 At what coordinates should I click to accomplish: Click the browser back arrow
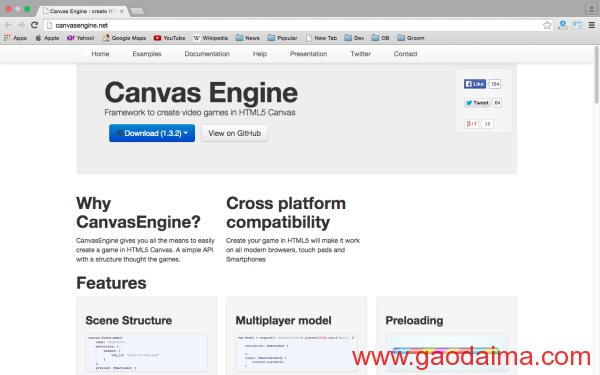pos(8,25)
